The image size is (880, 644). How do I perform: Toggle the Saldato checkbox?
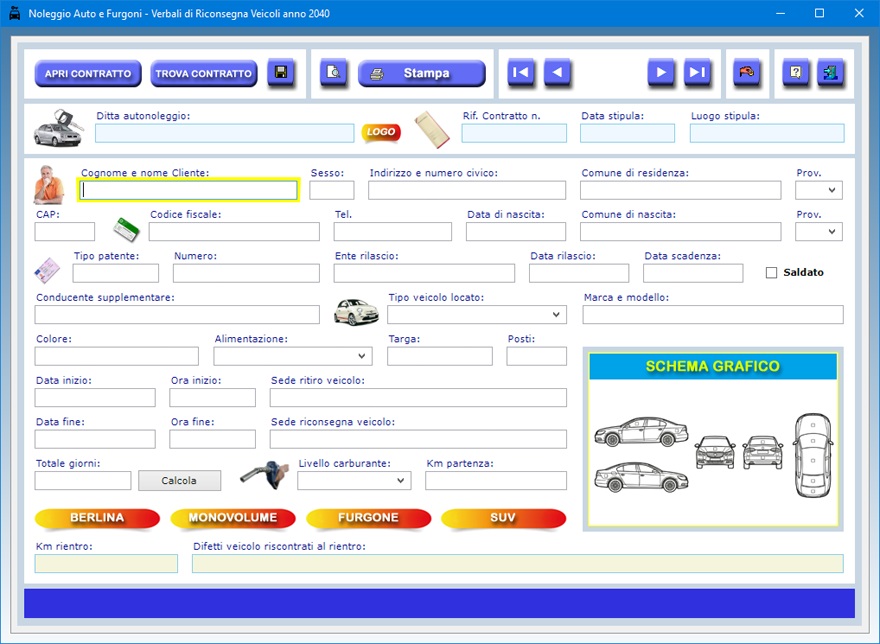click(x=771, y=272)
